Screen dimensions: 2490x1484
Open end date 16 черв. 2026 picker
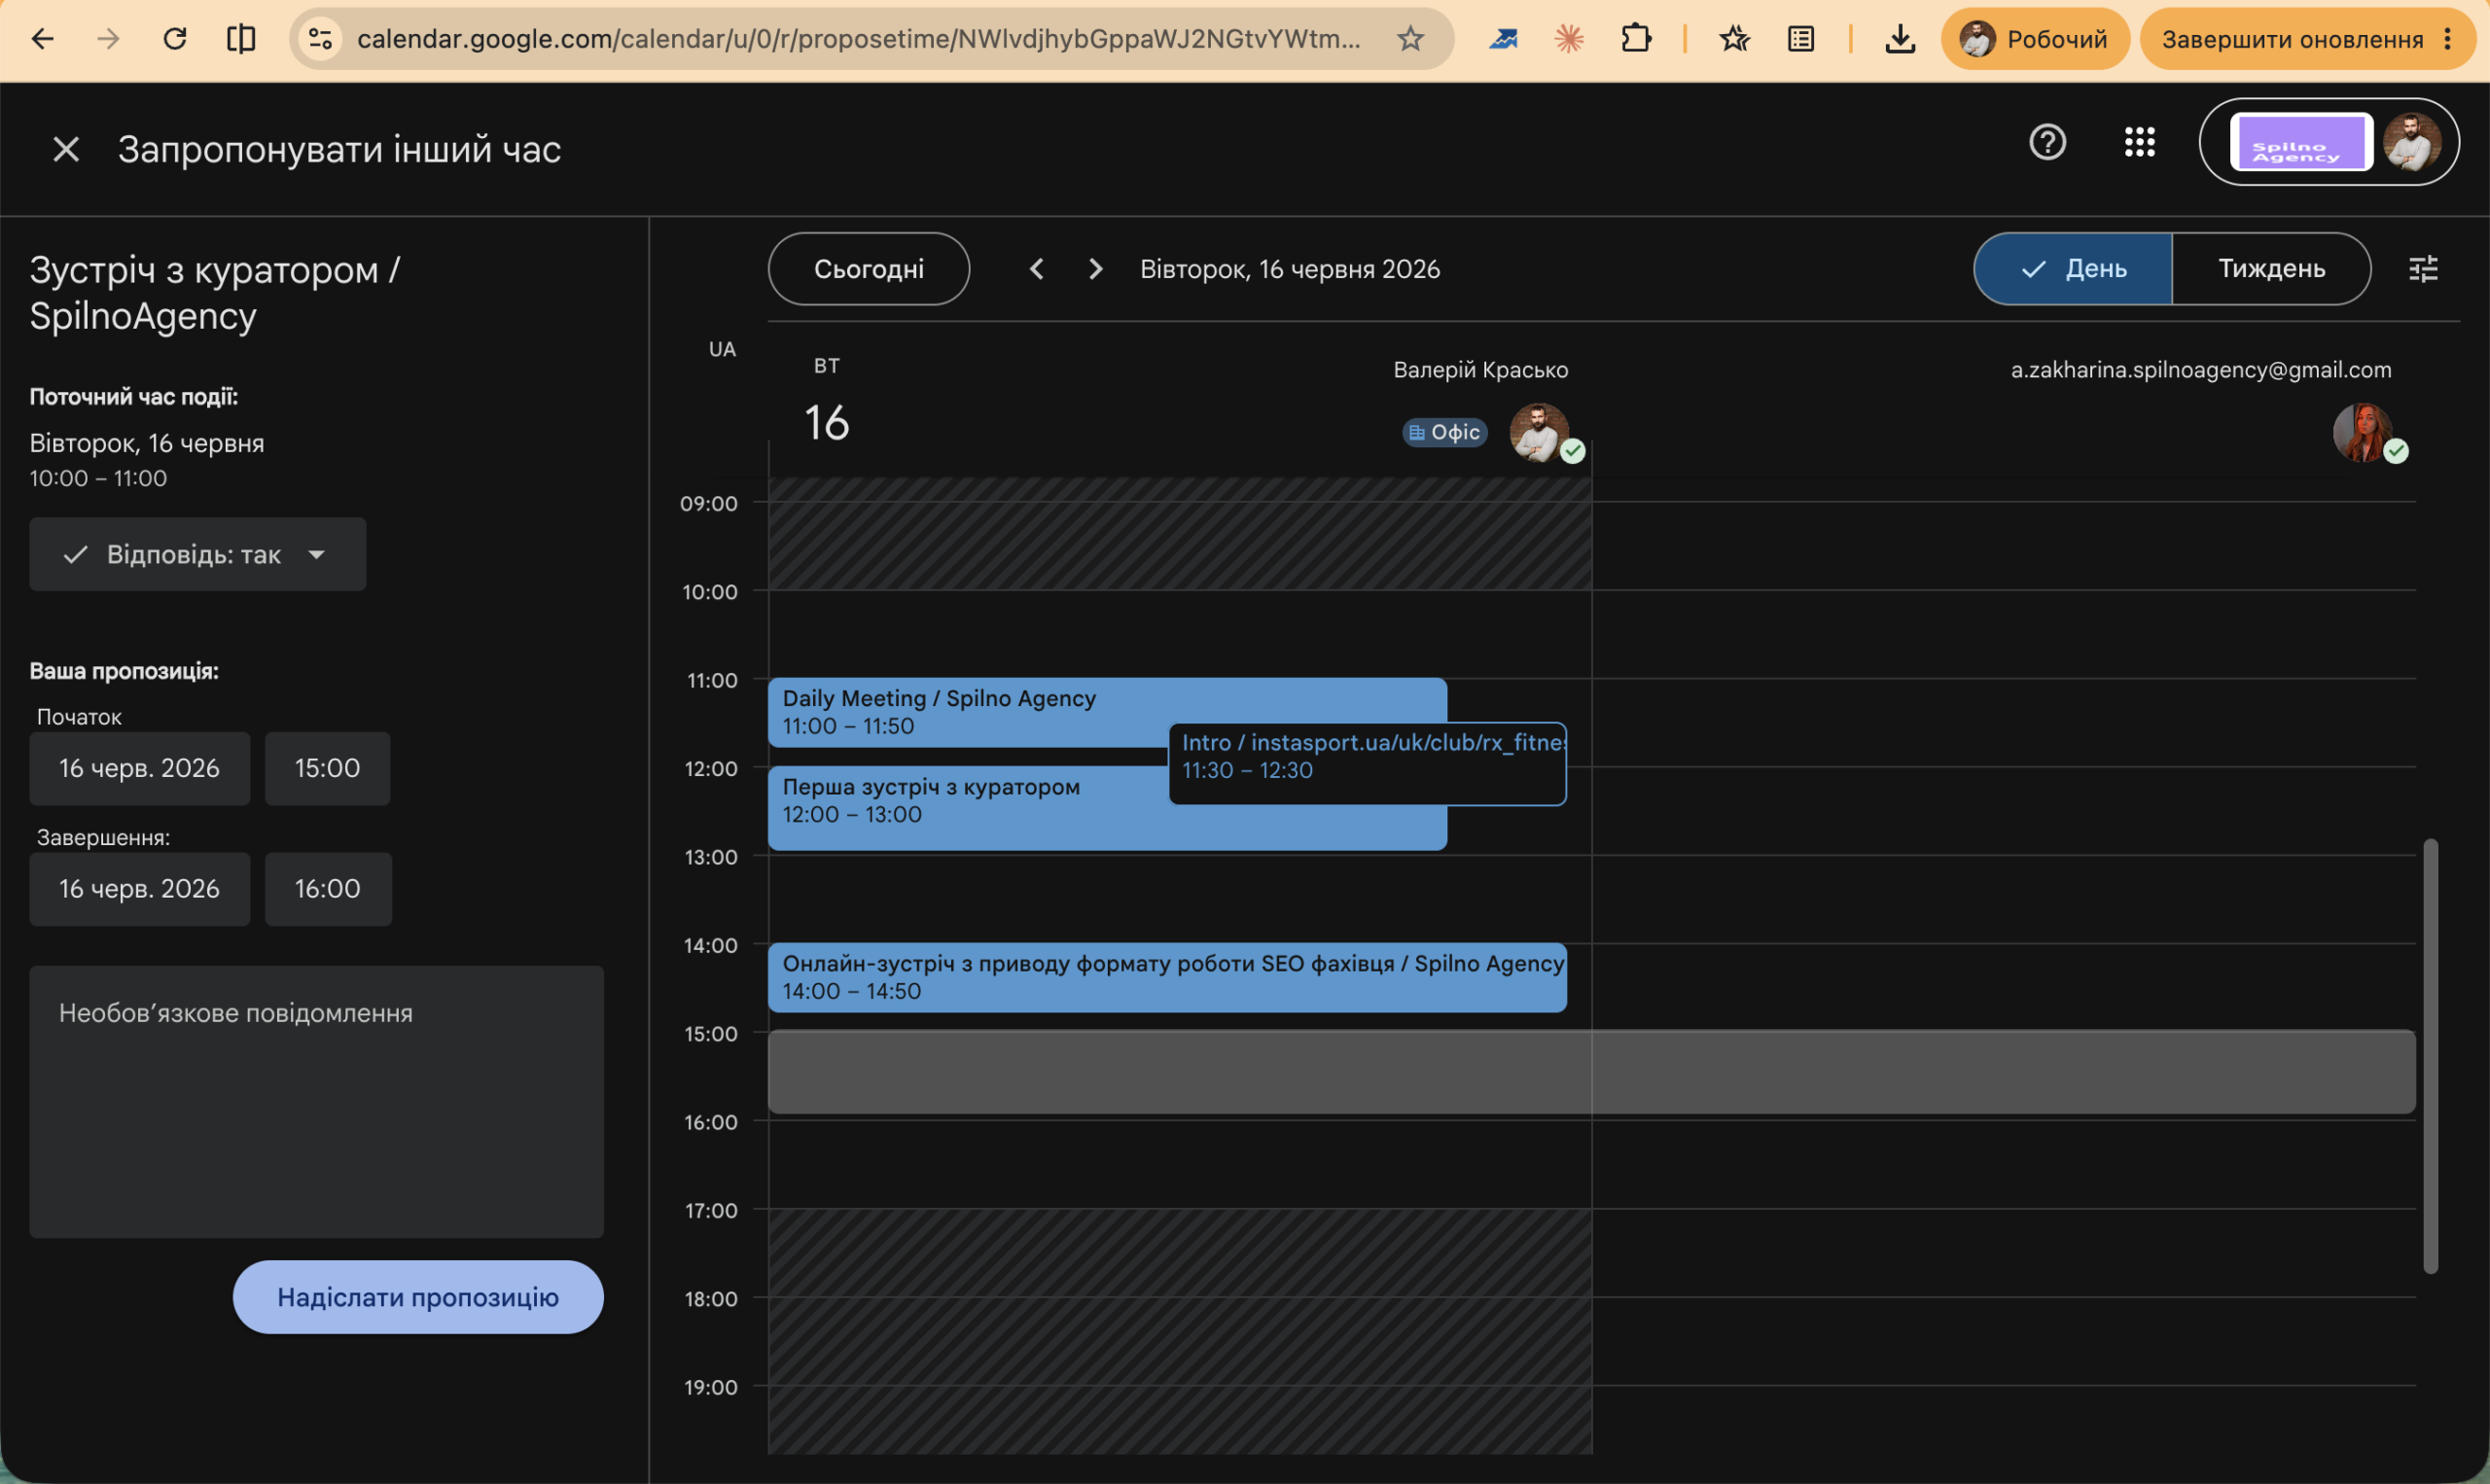point(139,889)
